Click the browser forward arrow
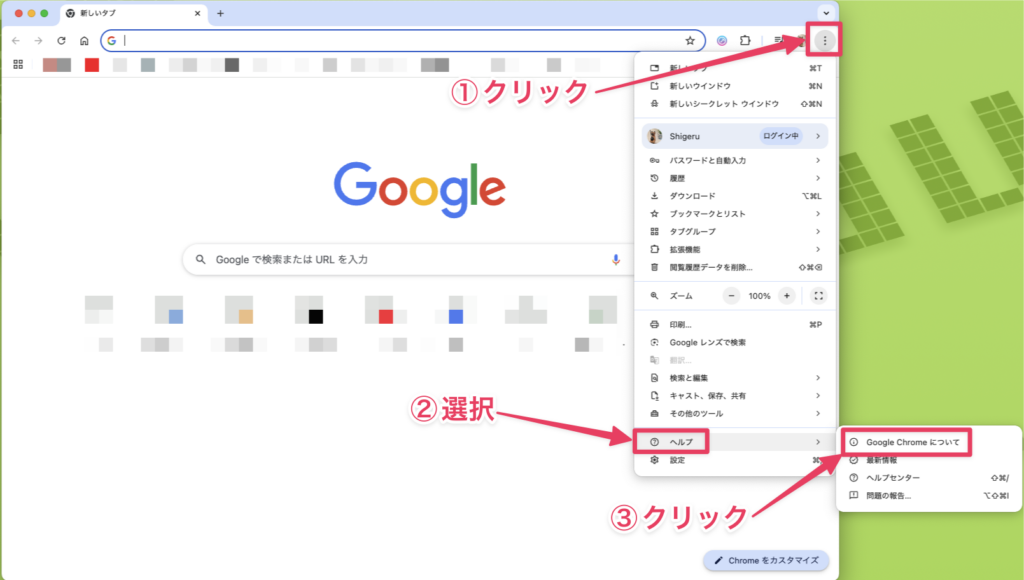This screenshot has height=580, width=1024. click(39, 40)
